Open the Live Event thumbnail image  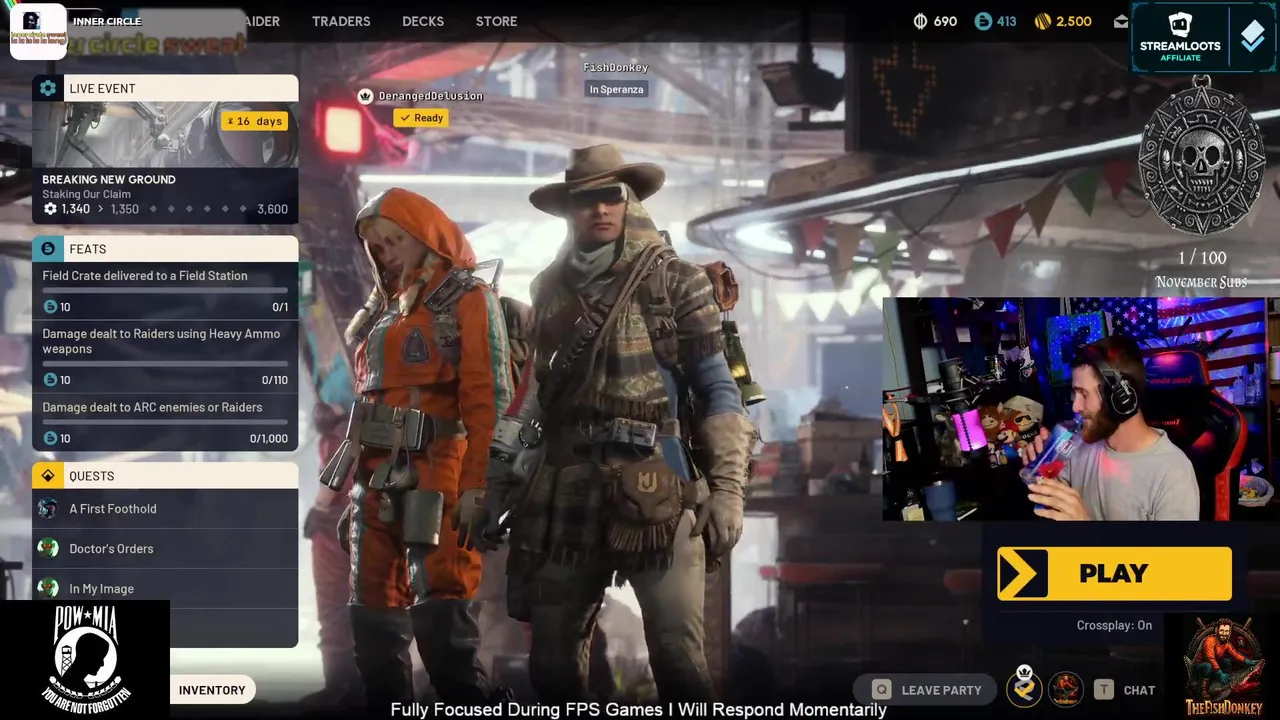click(x=165, y=134)
